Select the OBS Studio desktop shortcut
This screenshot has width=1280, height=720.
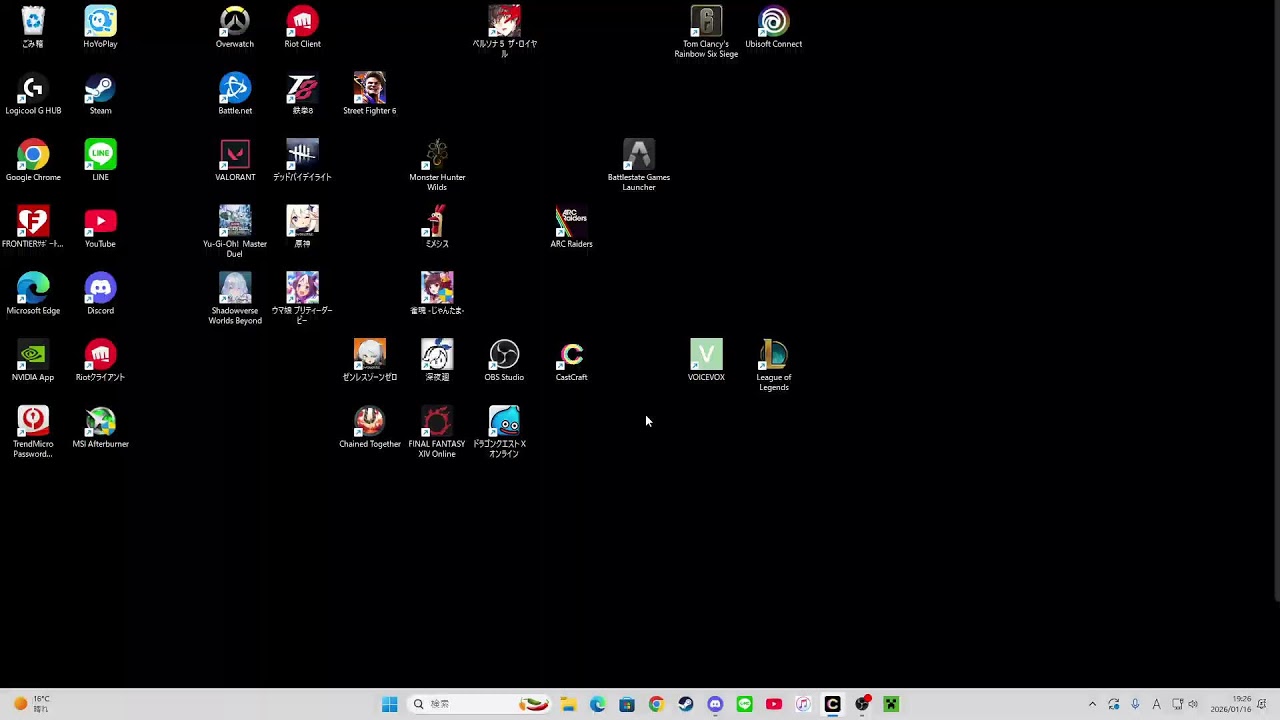click(x=504, y=361)
